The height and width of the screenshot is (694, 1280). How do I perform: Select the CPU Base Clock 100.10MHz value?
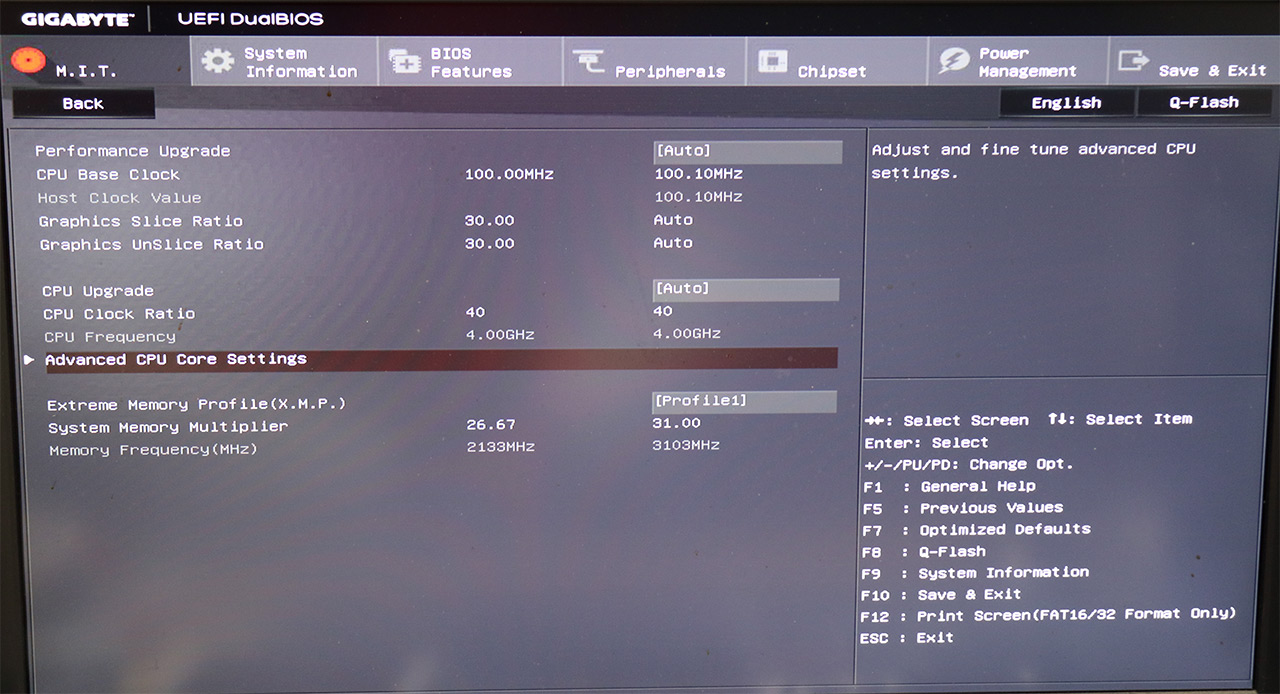pos(698,174)
